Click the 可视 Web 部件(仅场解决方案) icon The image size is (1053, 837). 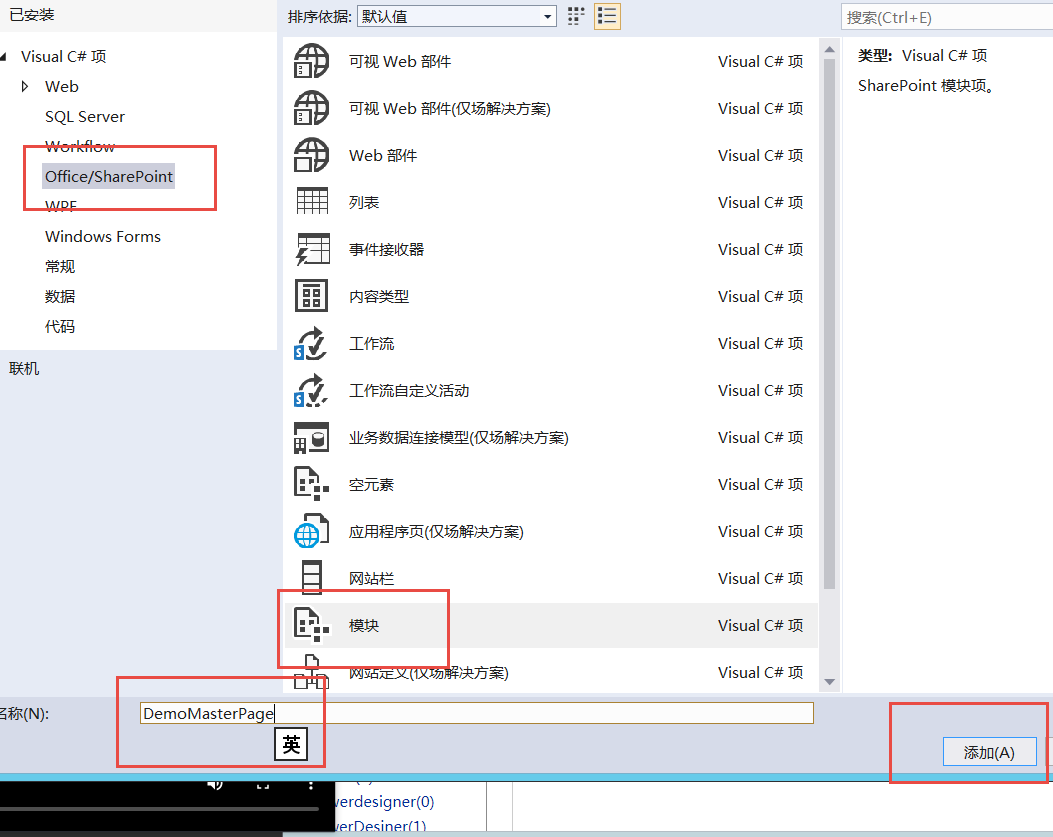click(312, 108)
